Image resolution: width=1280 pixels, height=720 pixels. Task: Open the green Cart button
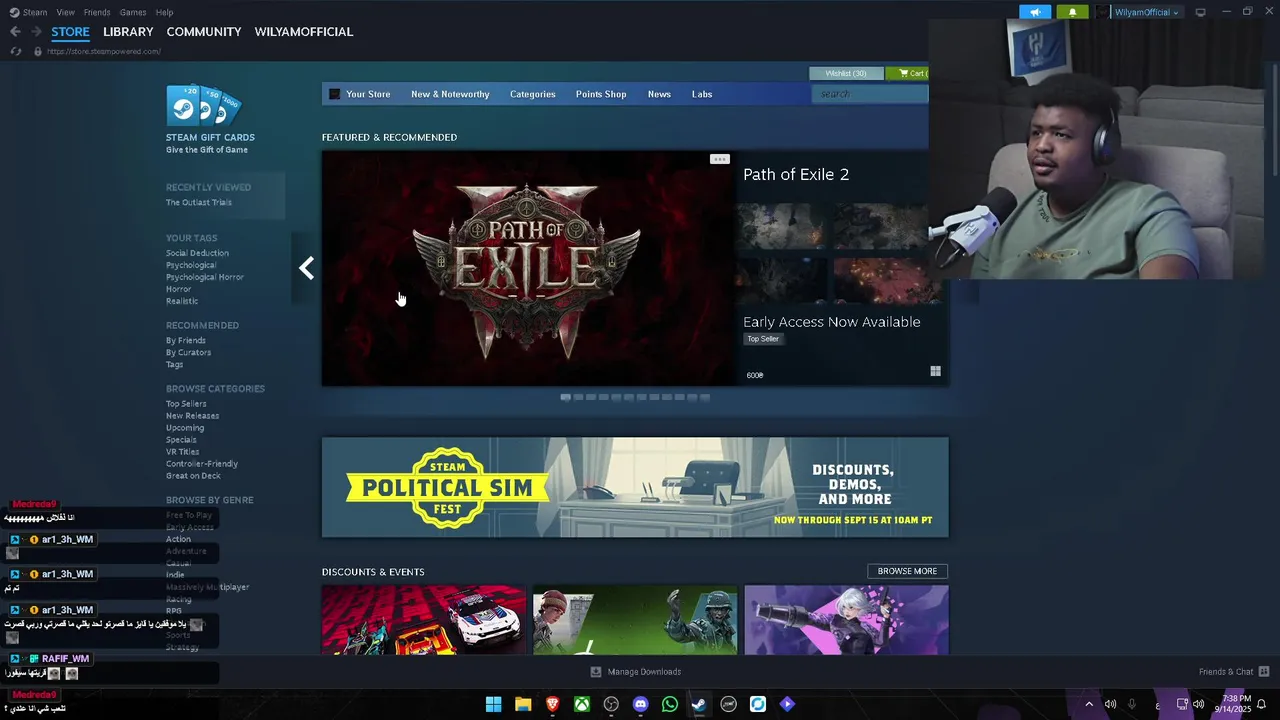908,73
